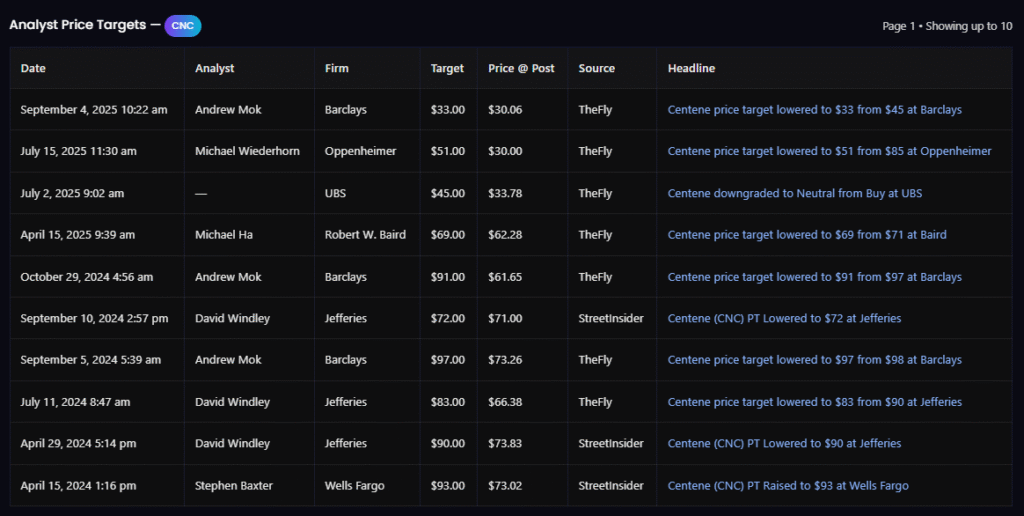This screenshot has width=1024, height=516.
Task: Open Barclays $91 from $97 headline
Action: (x=814, y=277)
